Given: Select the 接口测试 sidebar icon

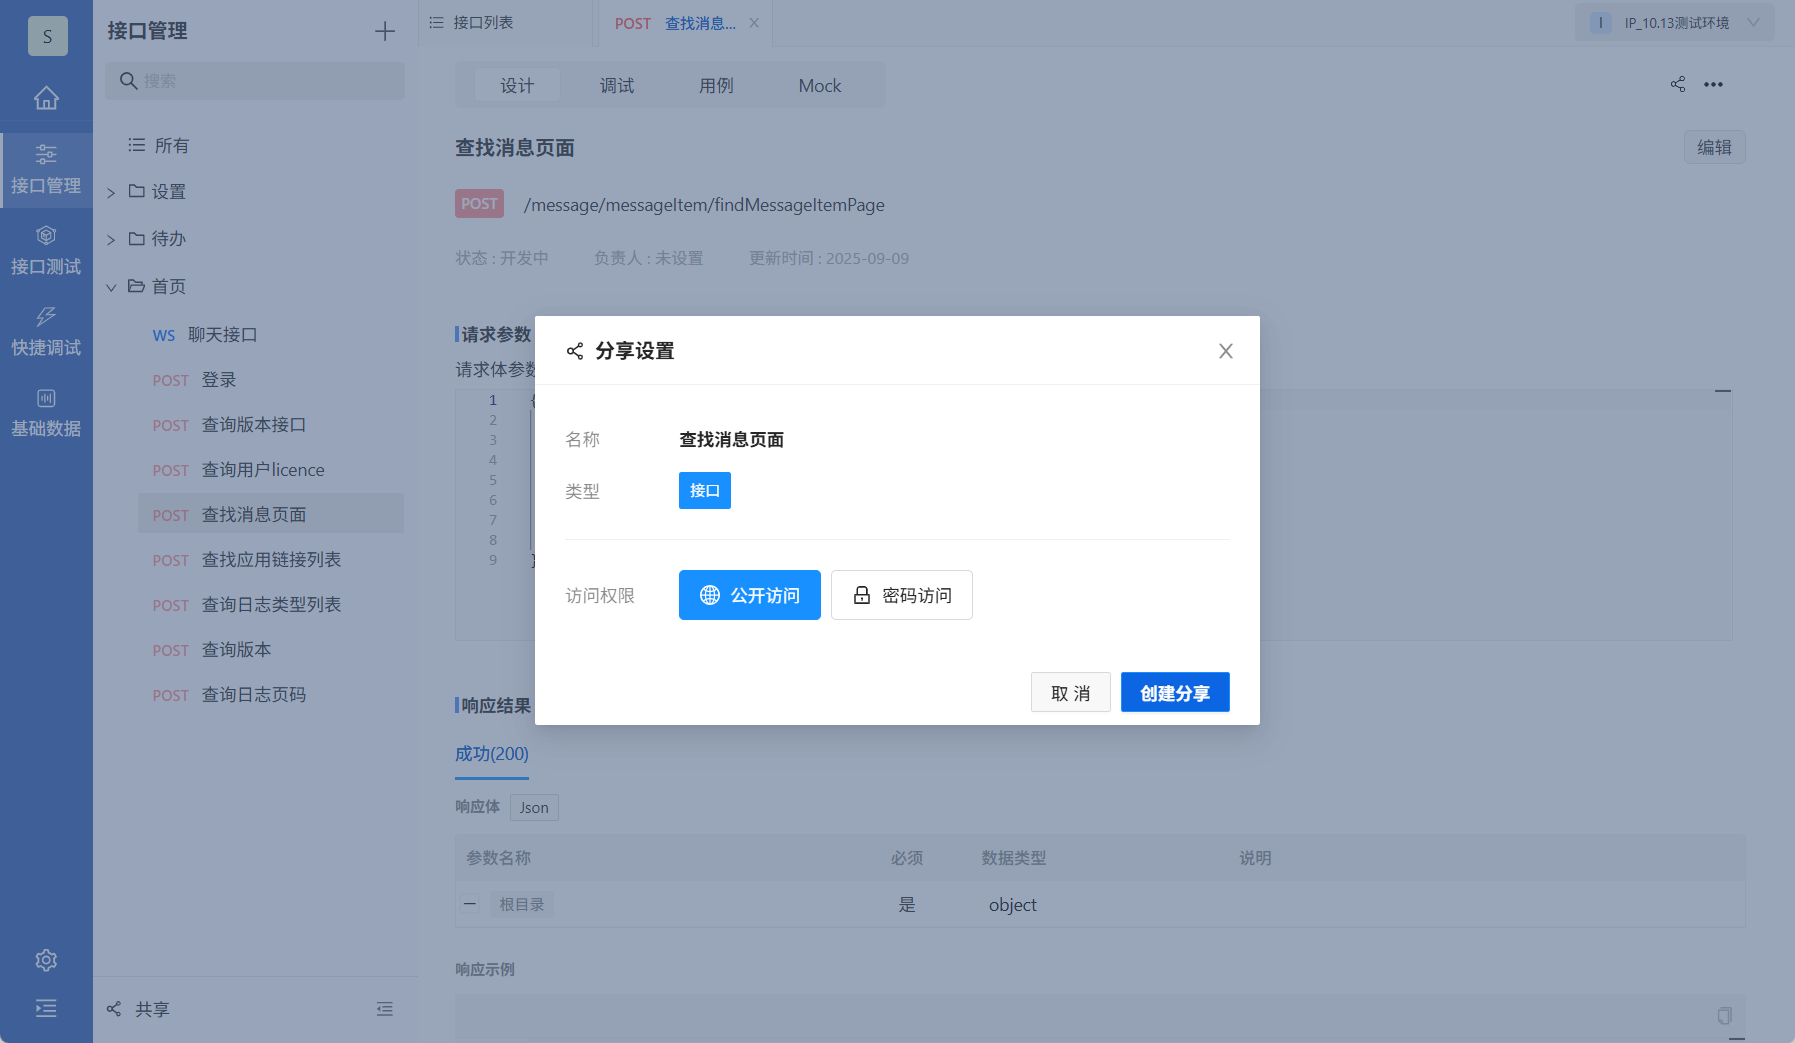Looking at the screenshot, I should point(46,249).
